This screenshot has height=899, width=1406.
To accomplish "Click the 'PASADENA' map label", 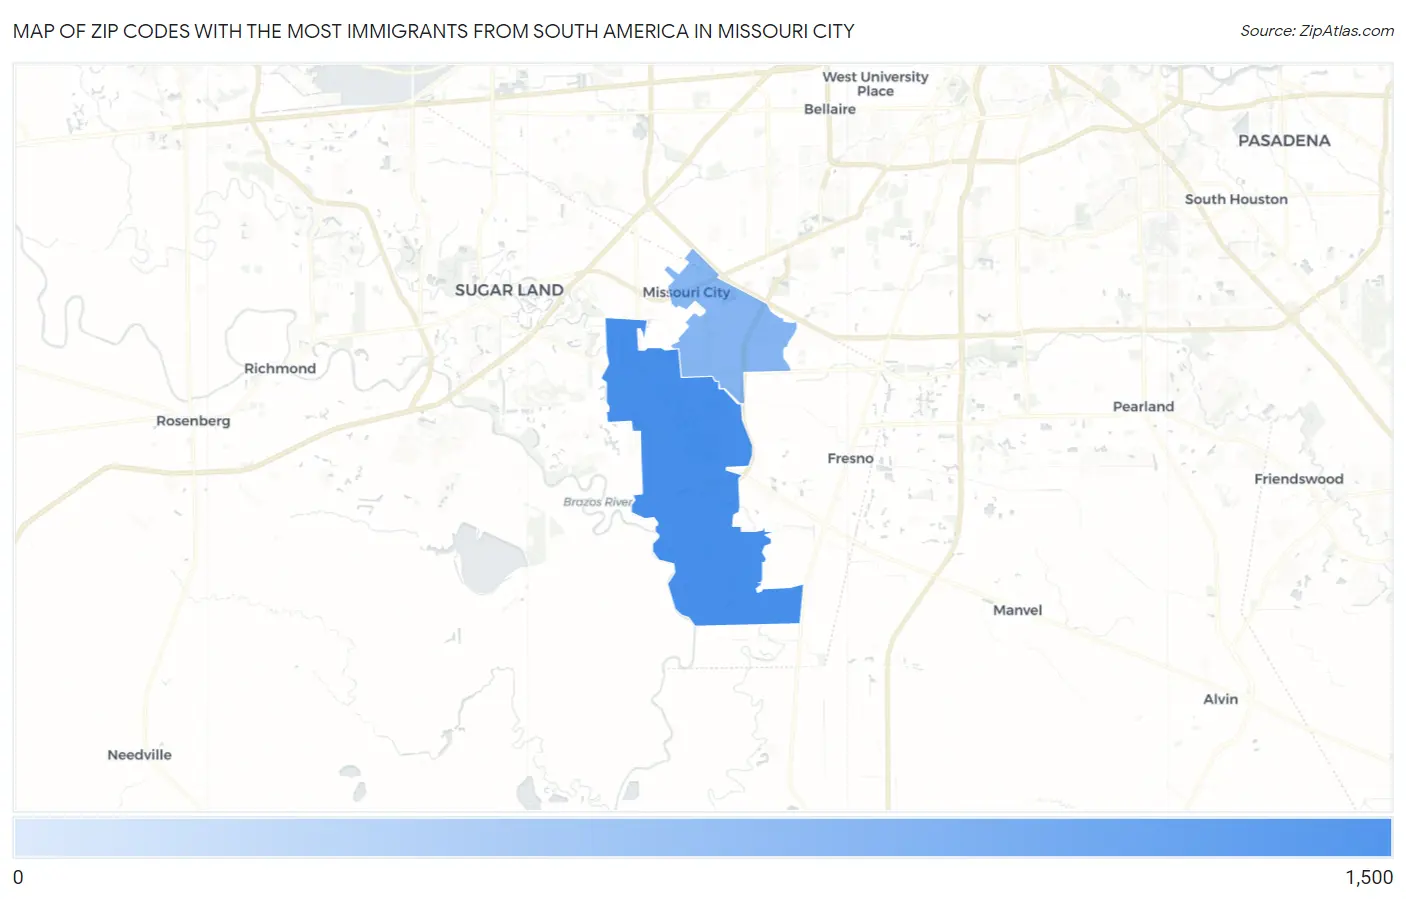I will click(1284, 141).
